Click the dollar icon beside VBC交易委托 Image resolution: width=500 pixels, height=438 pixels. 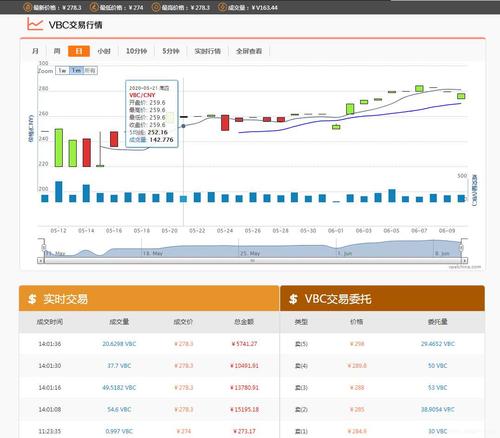(293, 299)
